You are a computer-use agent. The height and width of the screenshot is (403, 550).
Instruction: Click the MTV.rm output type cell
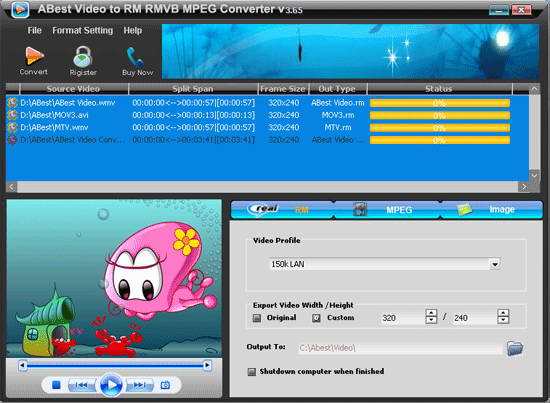coord(338,127)
